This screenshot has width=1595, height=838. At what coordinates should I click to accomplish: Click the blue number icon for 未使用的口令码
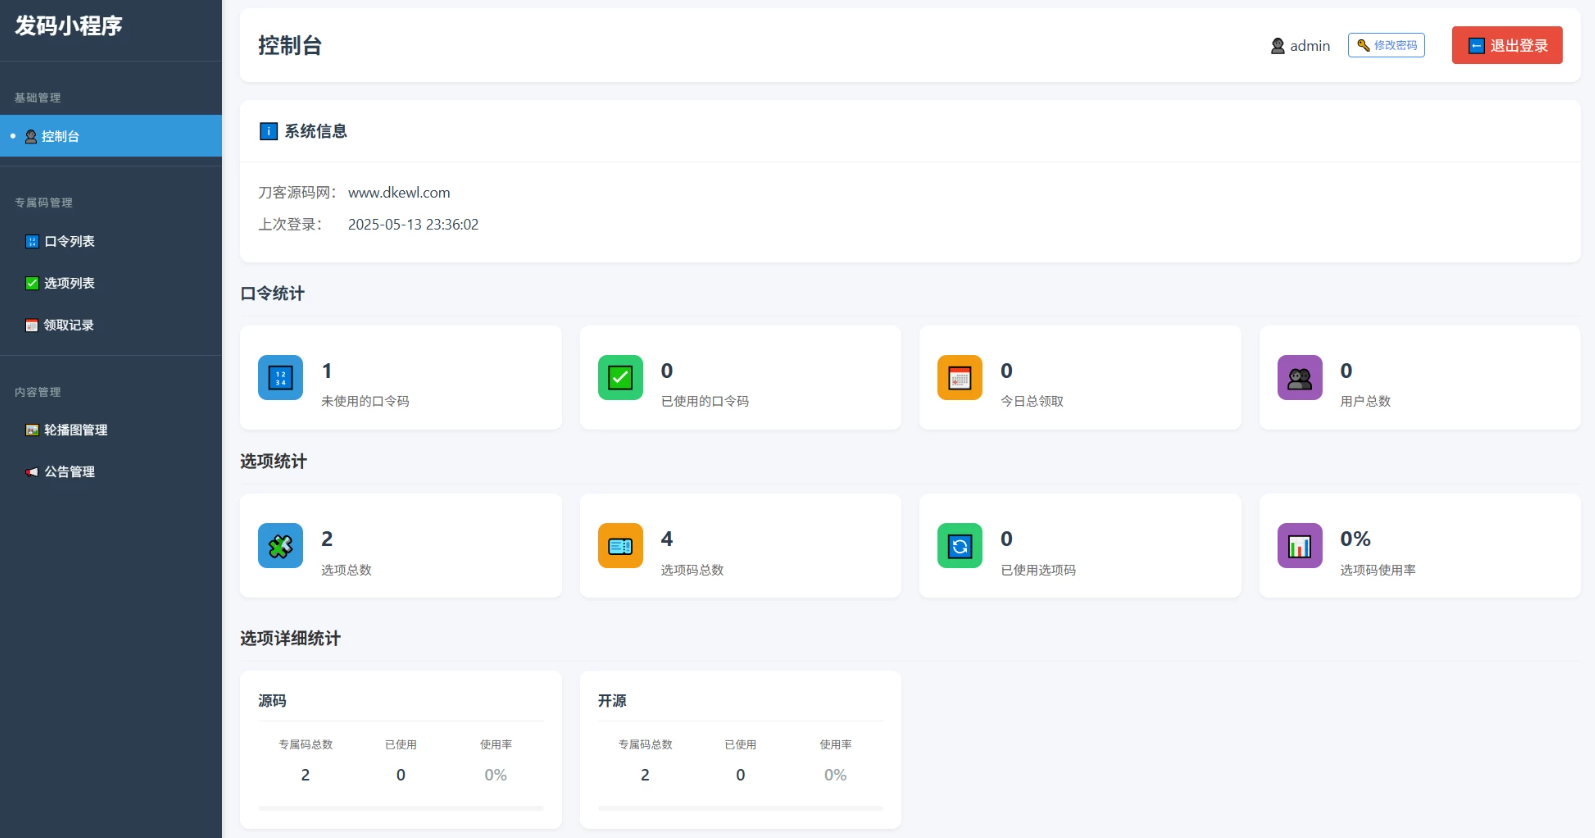coord(280,377)
